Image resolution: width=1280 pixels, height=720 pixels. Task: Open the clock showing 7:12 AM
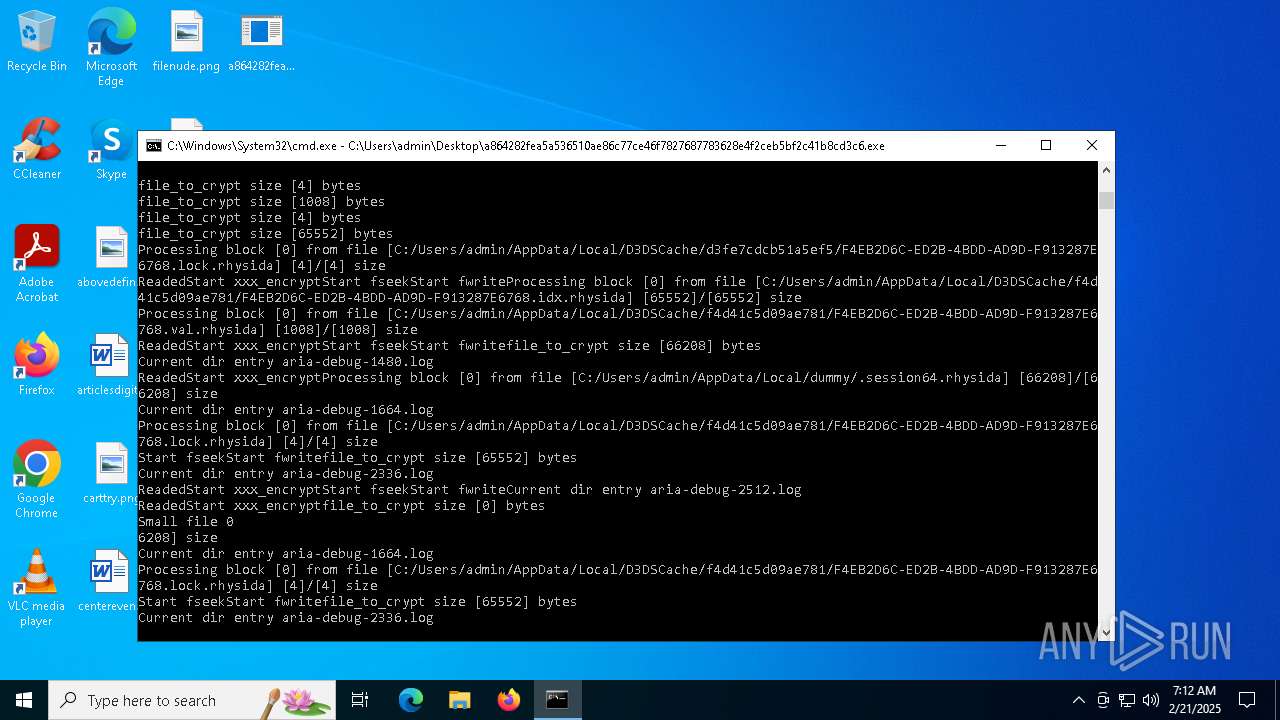point(1196,700)
